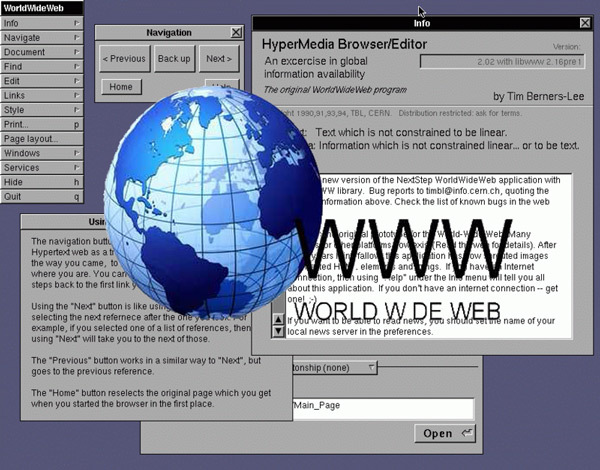Open the Style menu
Screen dimensions: 600x470
coord(42,110)
